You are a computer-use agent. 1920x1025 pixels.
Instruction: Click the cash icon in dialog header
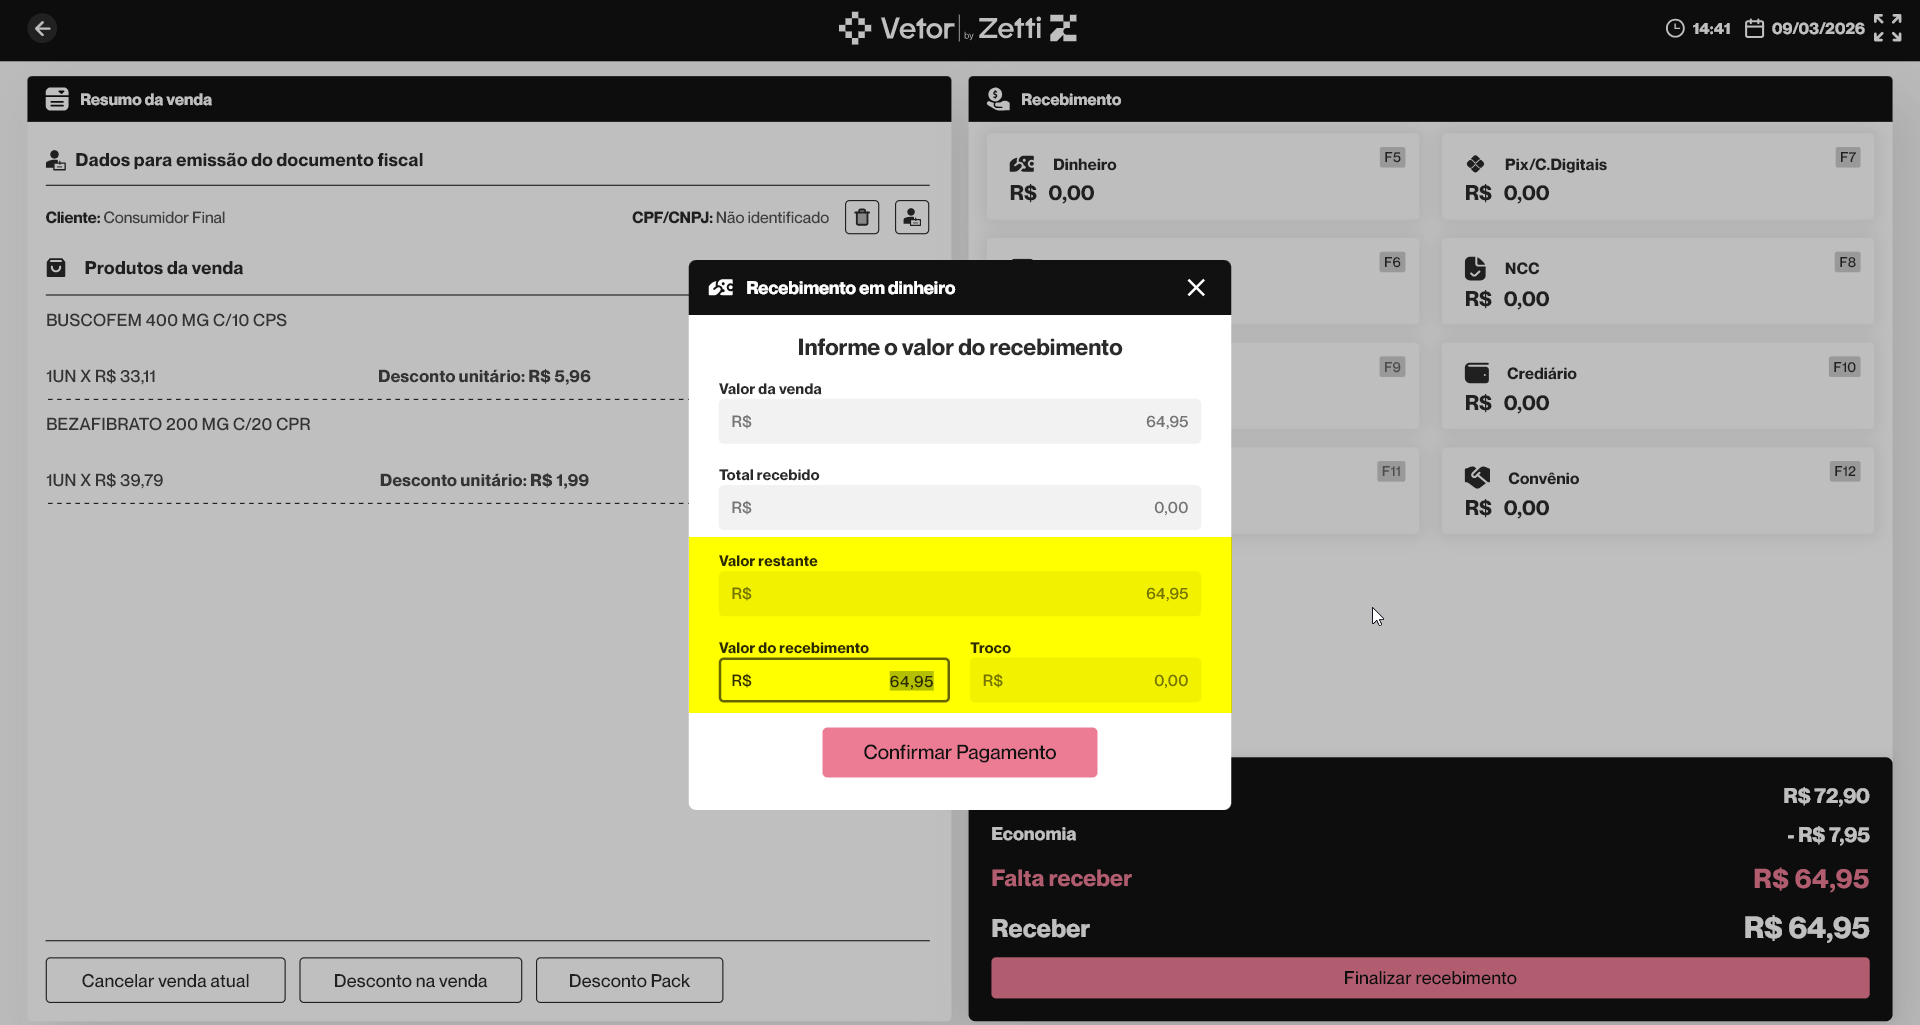[721, 288]
